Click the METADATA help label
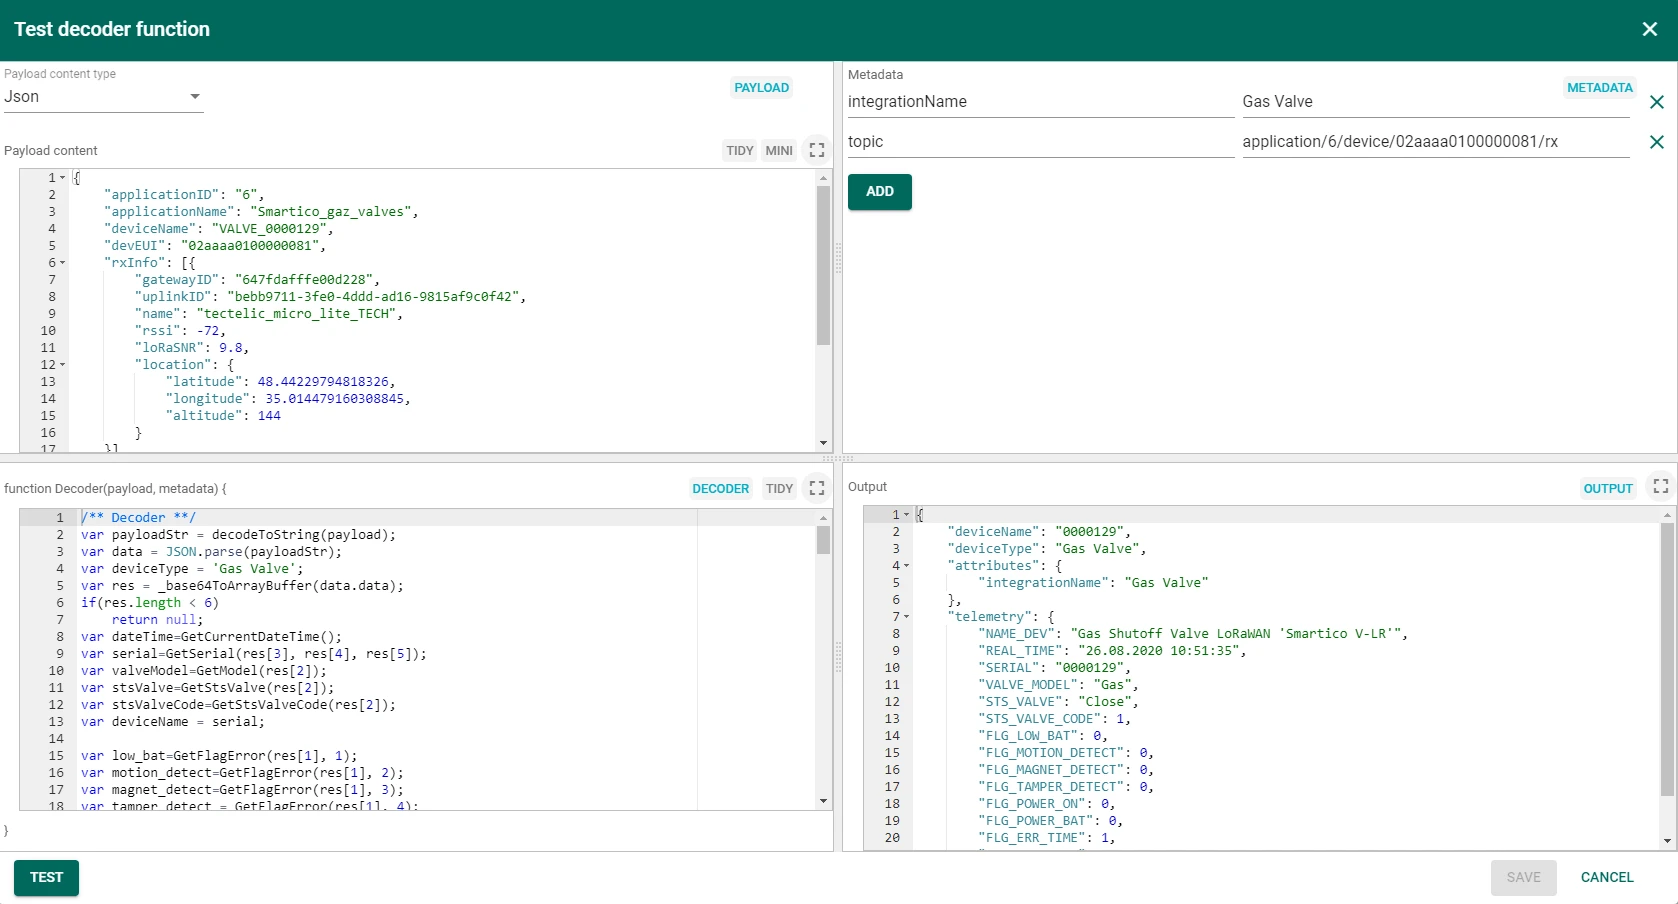 [x=1599, y=88]
